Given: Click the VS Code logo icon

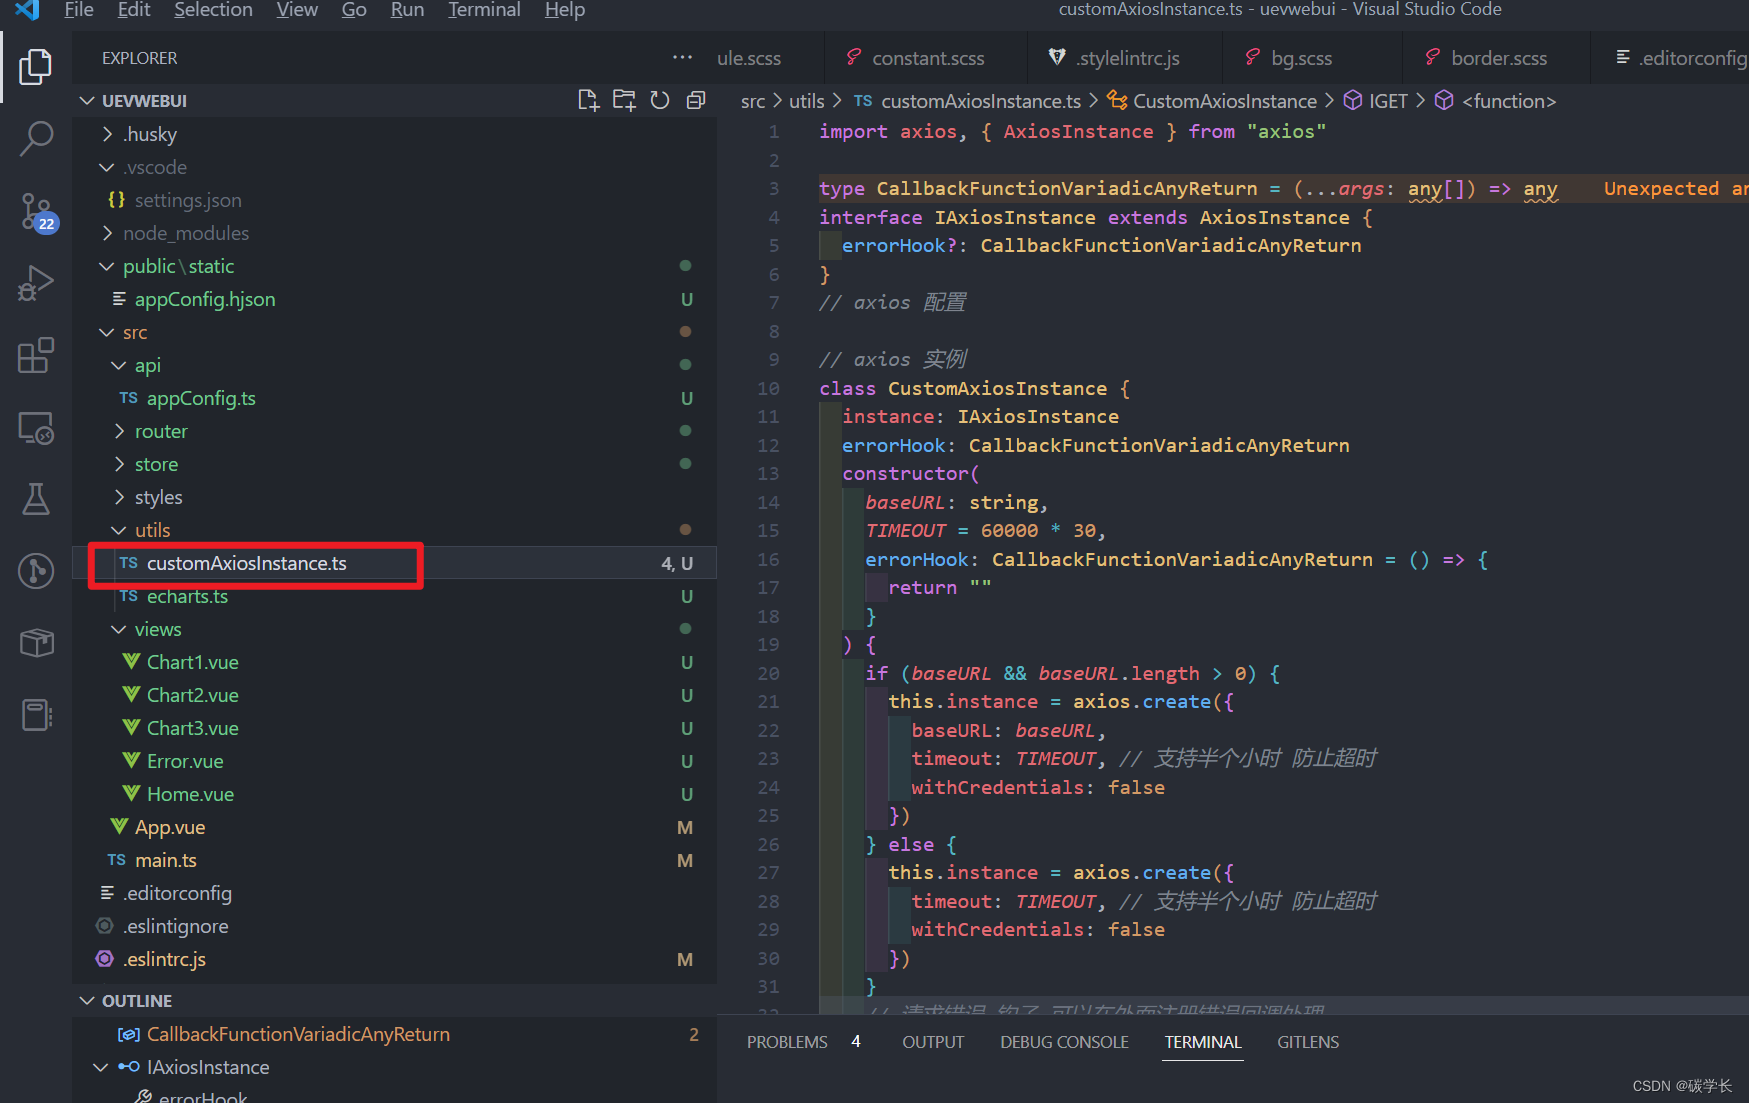Looking at the screenshot, I should click(27, 10).
